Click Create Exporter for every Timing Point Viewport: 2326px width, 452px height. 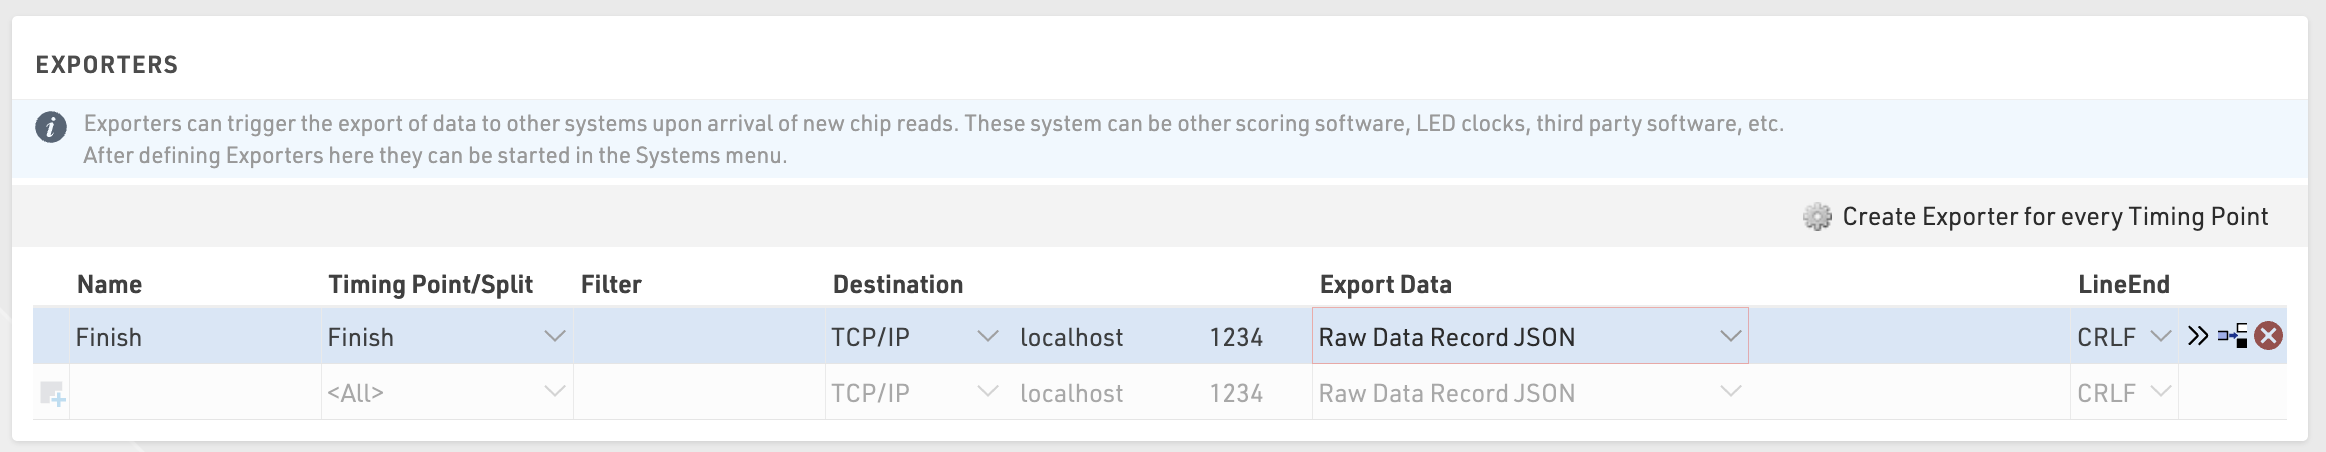pyautogui.click(x=2054, y=217)
